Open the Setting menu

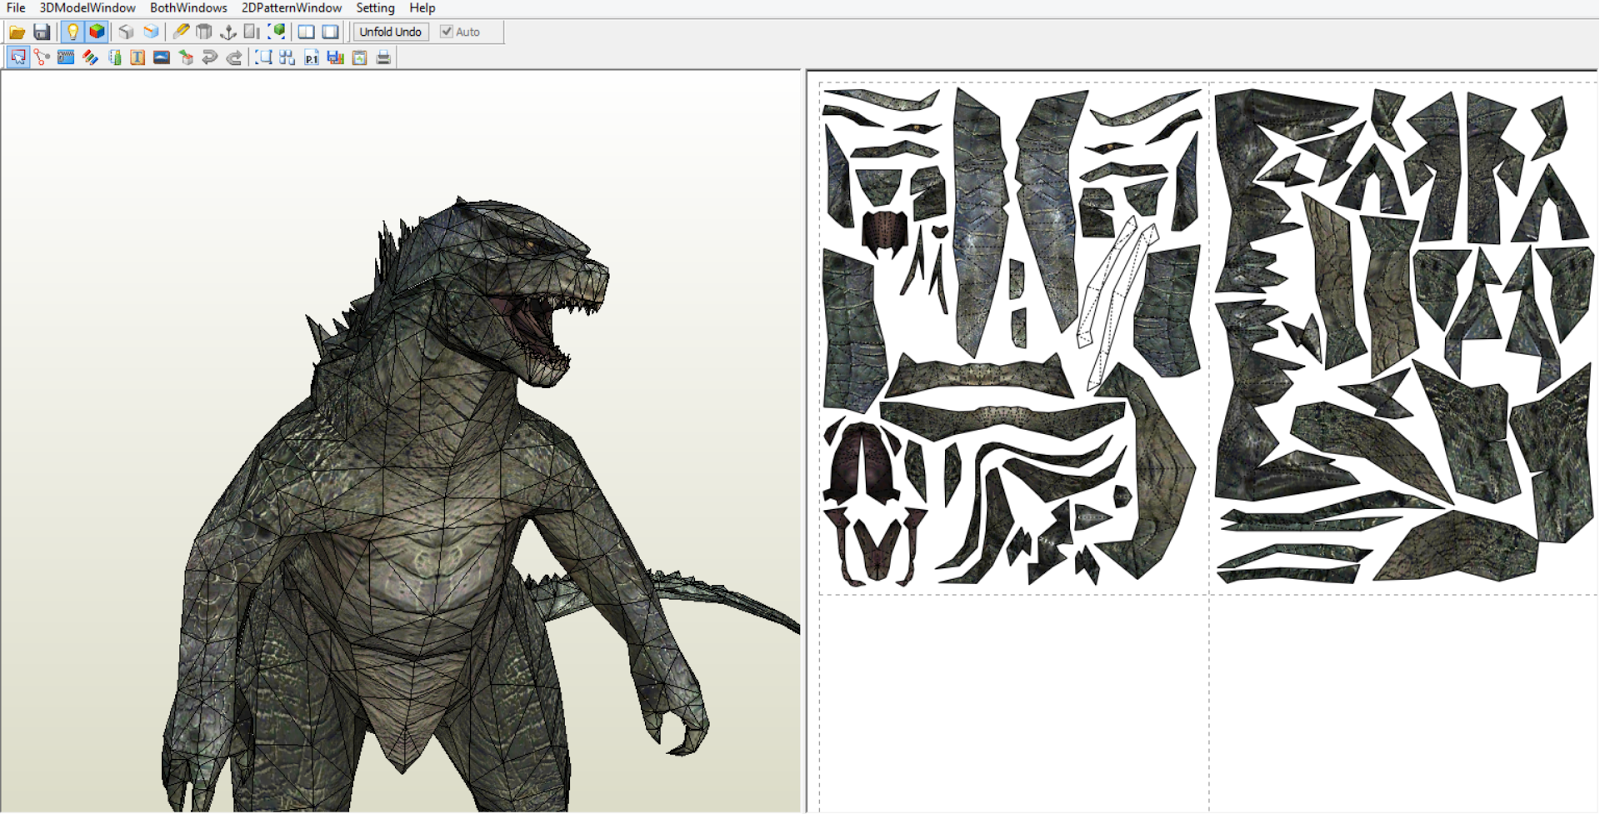[376, 8]
